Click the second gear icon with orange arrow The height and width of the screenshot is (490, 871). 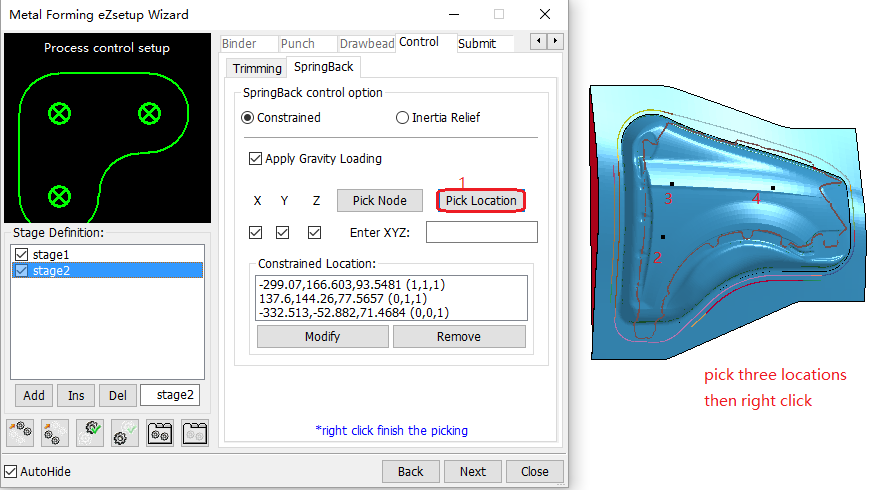click(x=54, y=433)
